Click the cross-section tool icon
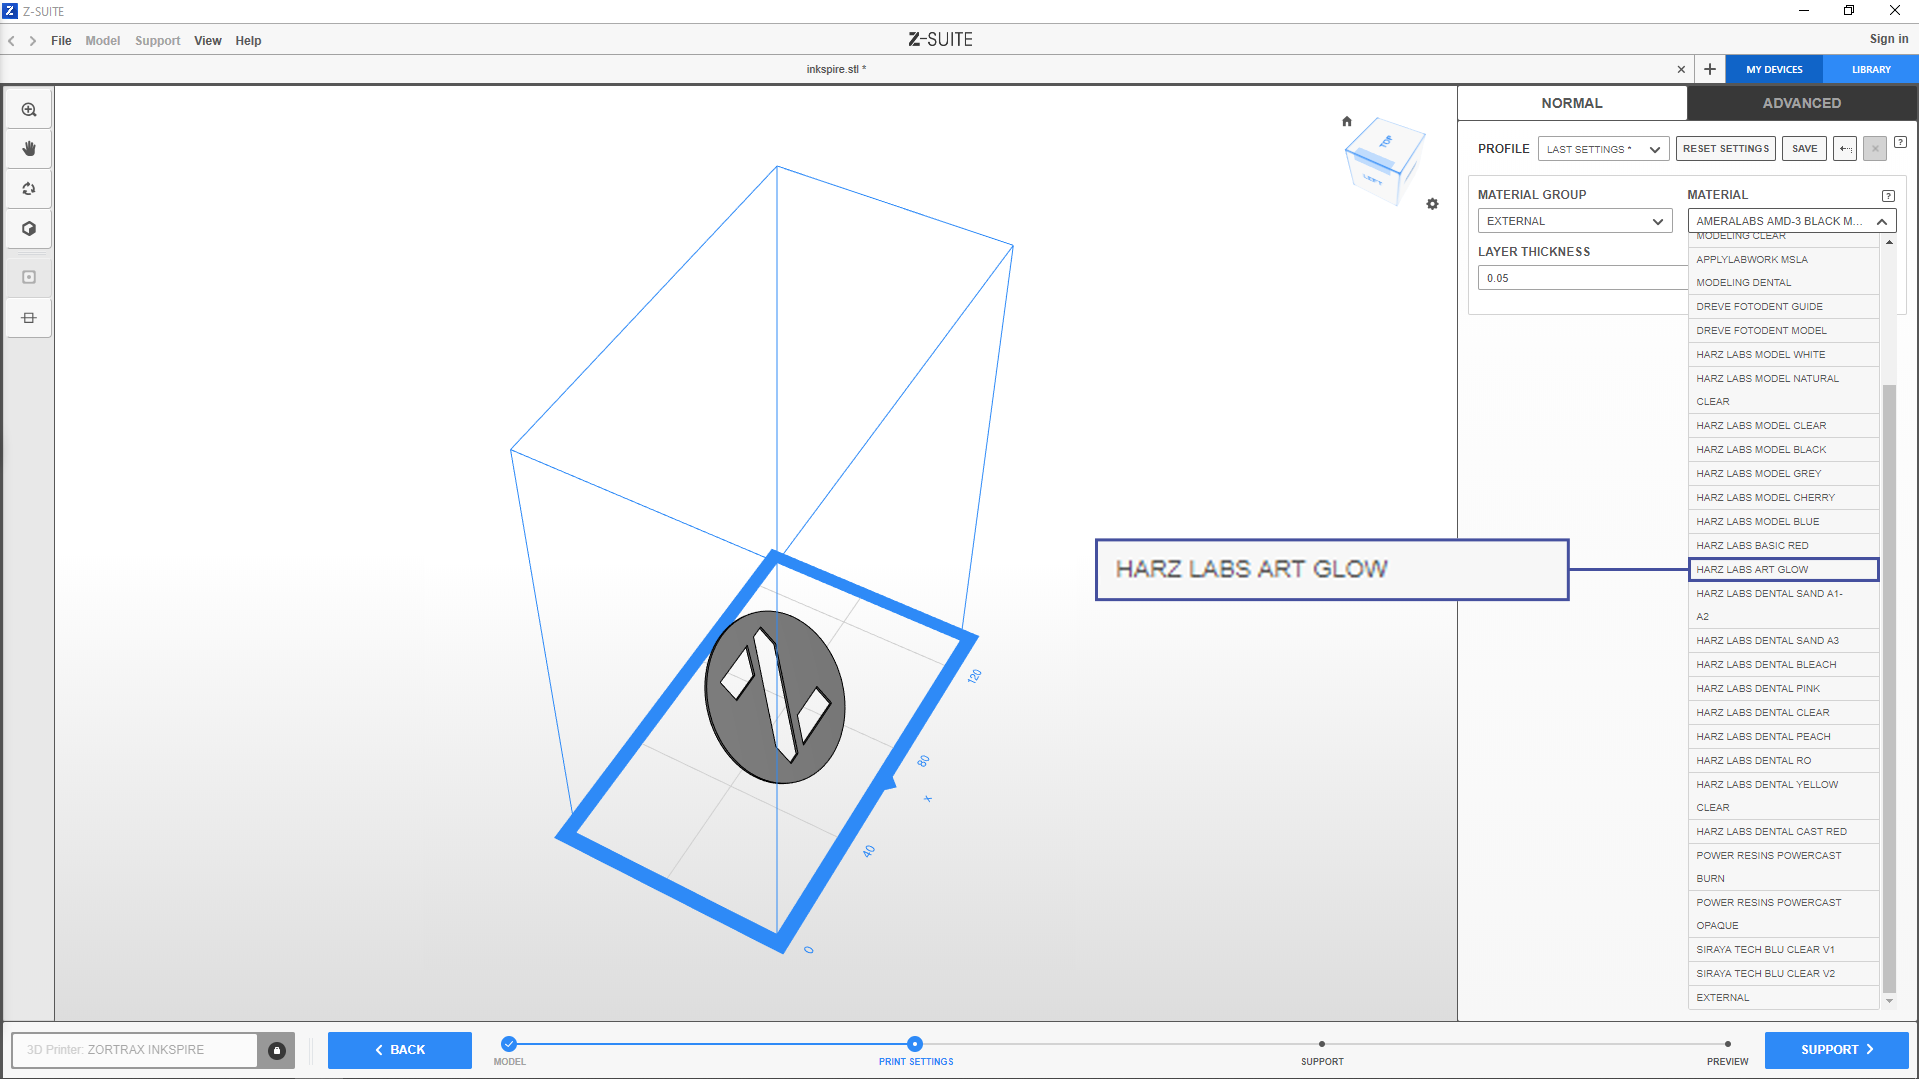The height and width of the screenshot is (1079, 1919). coord(29,318)
